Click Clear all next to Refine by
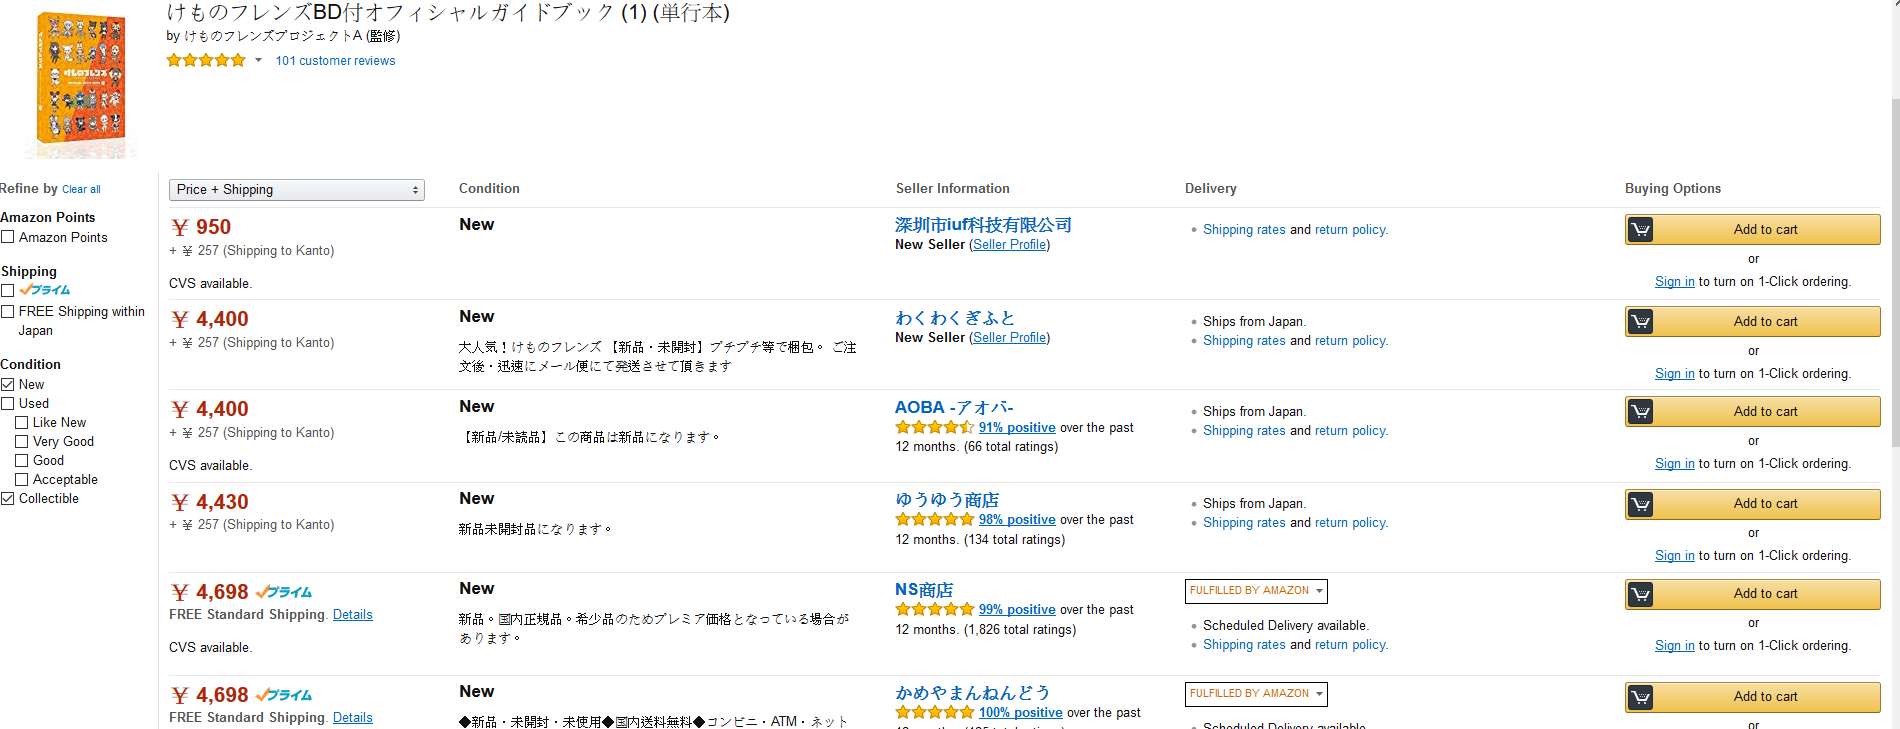Viewport: 1900px width, 729px height. (x=81, y=189)
